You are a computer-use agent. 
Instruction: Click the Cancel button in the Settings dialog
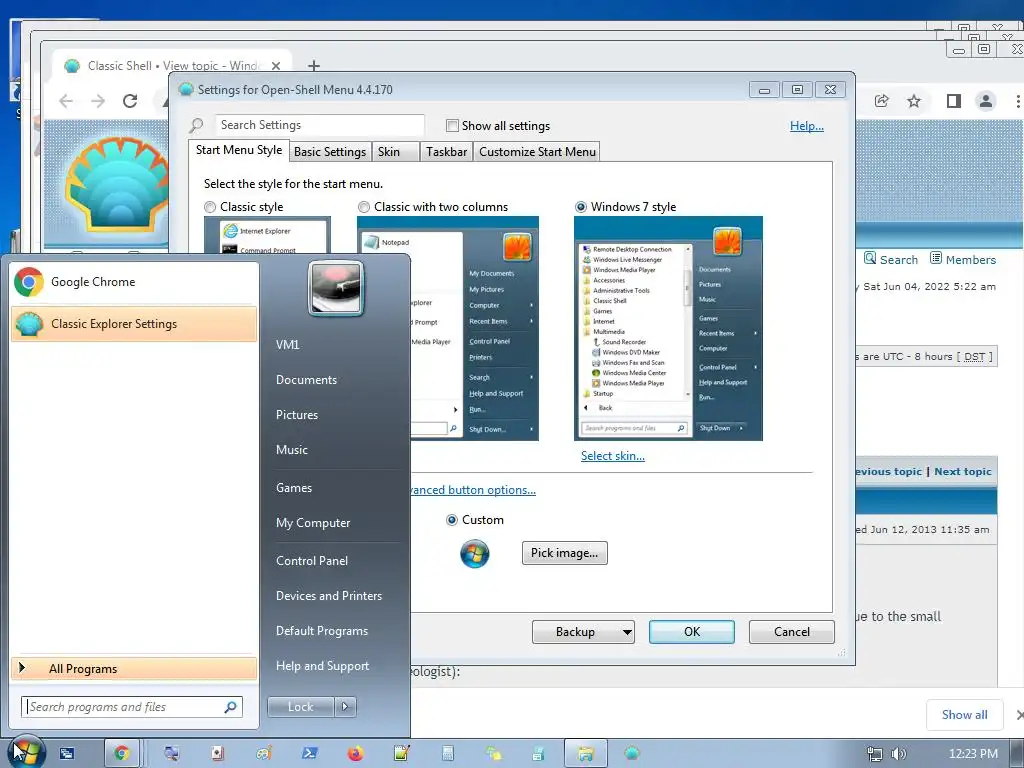(x=792, y=632)
